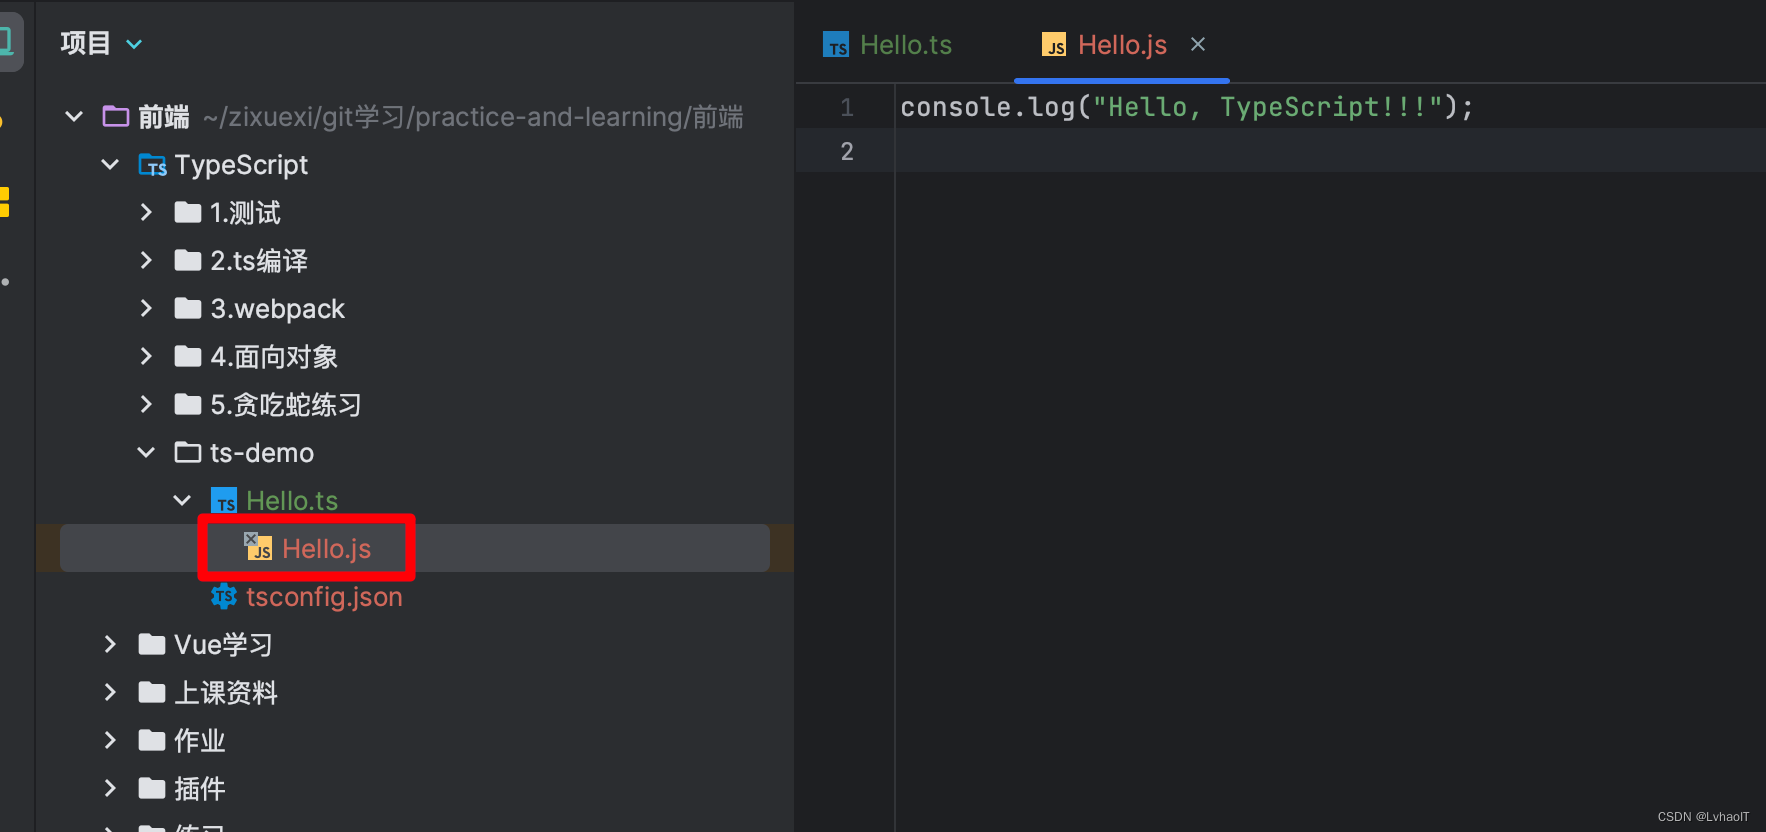Select TypeScript module name in the tree
1766x832 pixels.
click(241, 164)
